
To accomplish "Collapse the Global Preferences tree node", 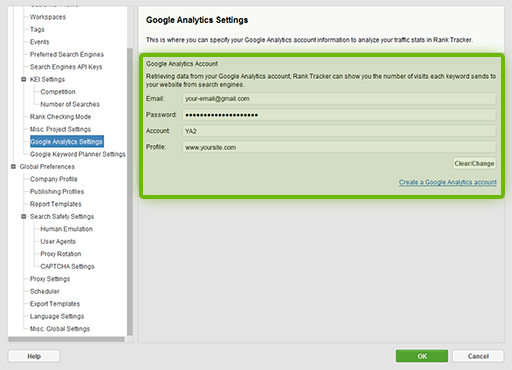I will click(x=13, y=166).
